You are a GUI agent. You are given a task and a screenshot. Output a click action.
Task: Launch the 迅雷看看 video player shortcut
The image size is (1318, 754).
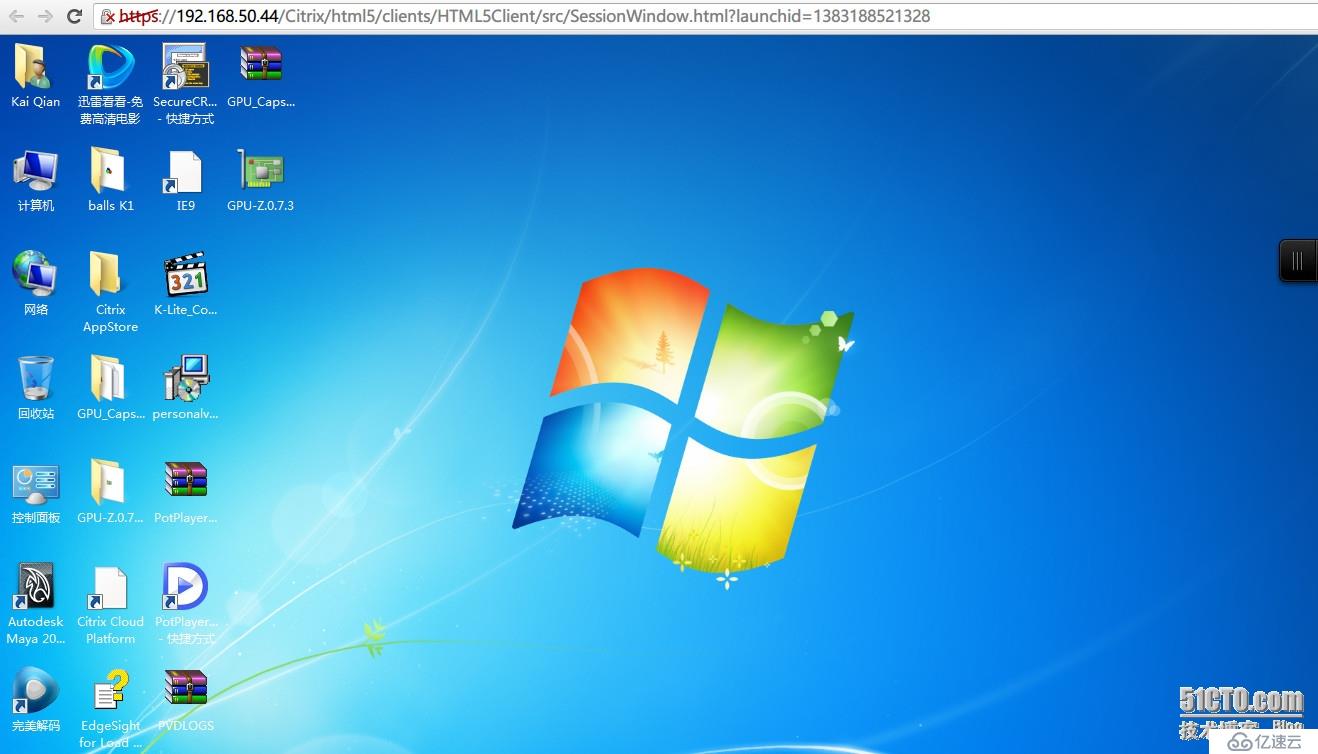pos(110,67)
